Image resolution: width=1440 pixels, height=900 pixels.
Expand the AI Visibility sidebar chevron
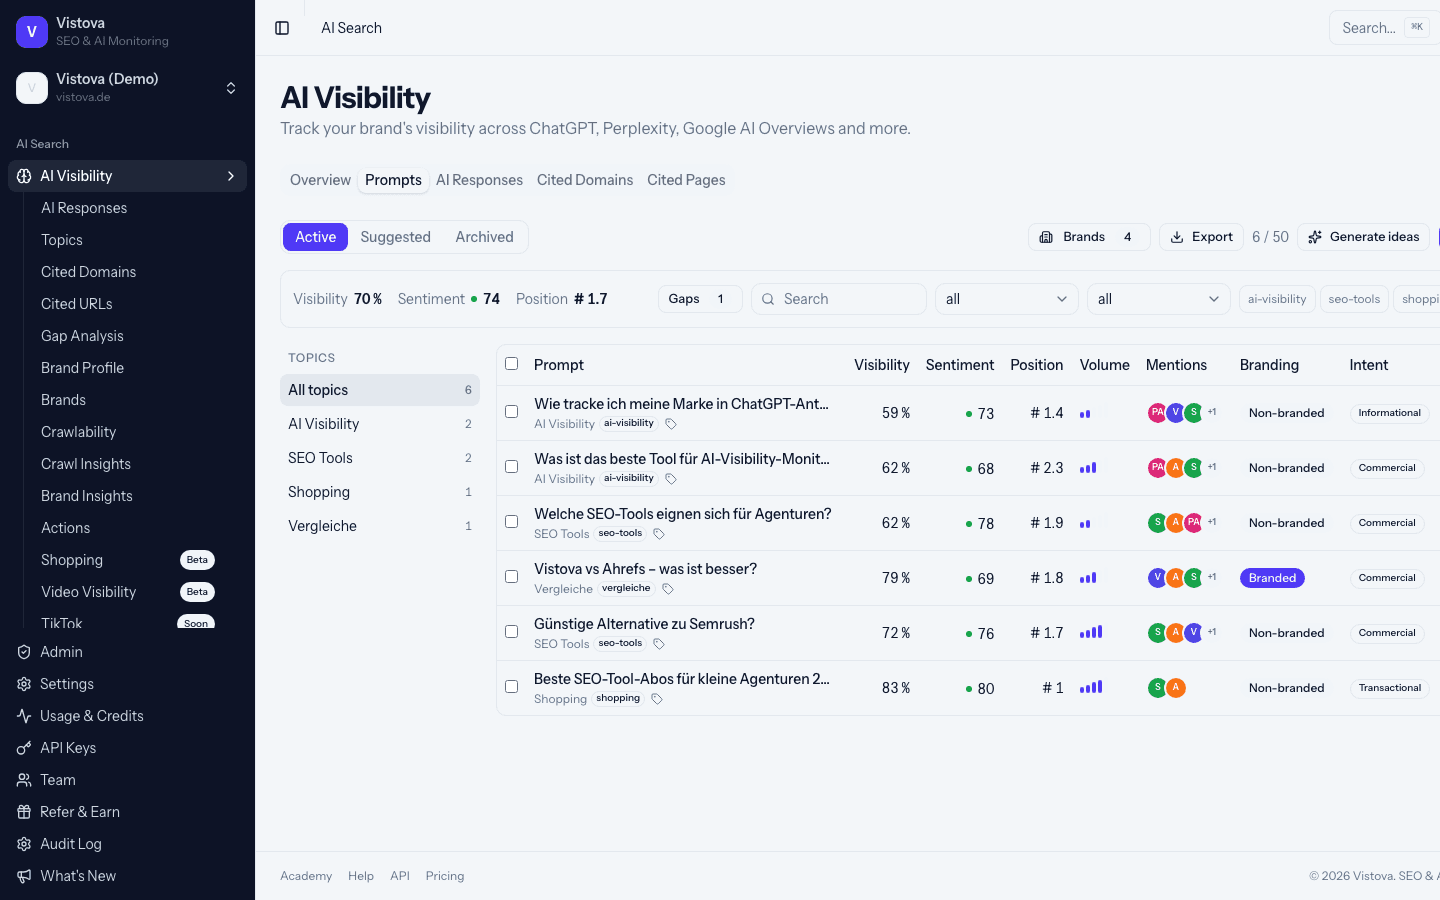click(x=231, y=176)
